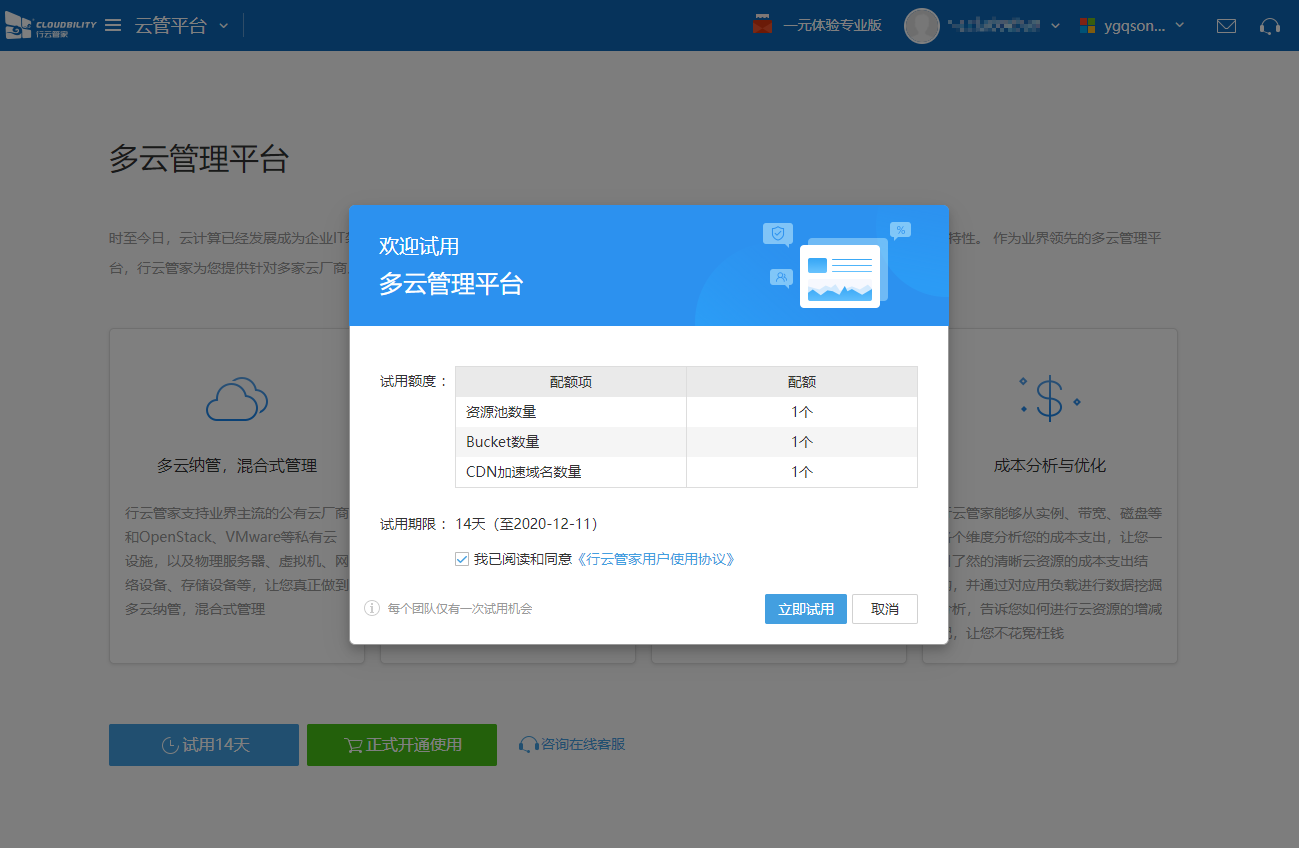Click the green 正式开通使用 button
The width and height of the screenshot is (1299, 848).
[x=402, y=745]
